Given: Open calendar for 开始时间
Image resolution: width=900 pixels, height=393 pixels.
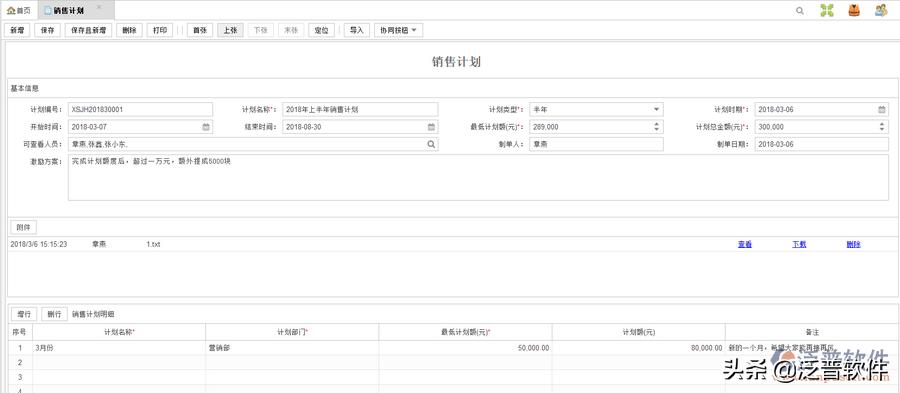Looking at the screenshot, I should 206,127.
